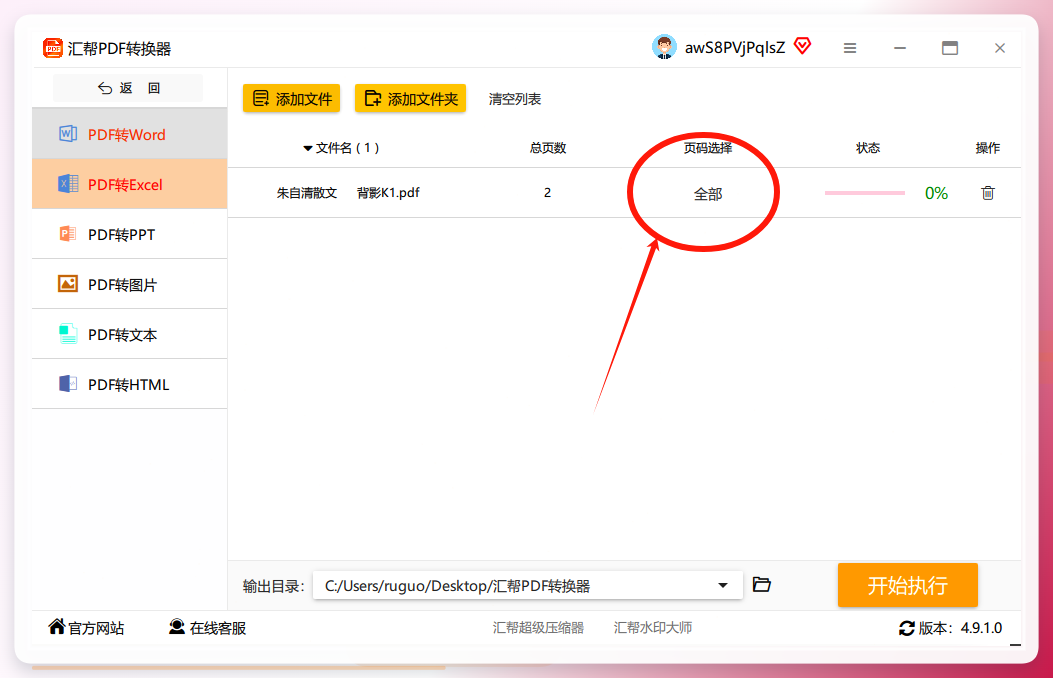1053x678 pixels.
Task: Click the 操作 column header
Action: (987, 148)
